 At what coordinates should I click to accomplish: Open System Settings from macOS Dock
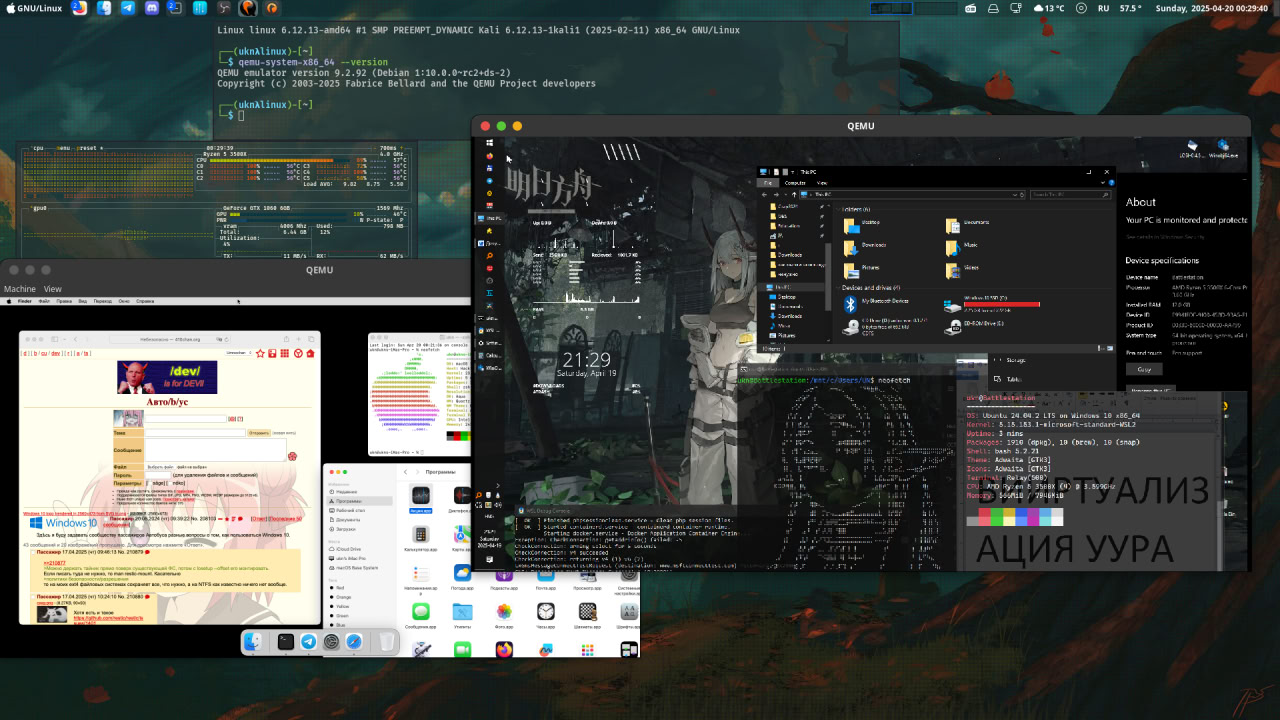[x=331, y=642]
